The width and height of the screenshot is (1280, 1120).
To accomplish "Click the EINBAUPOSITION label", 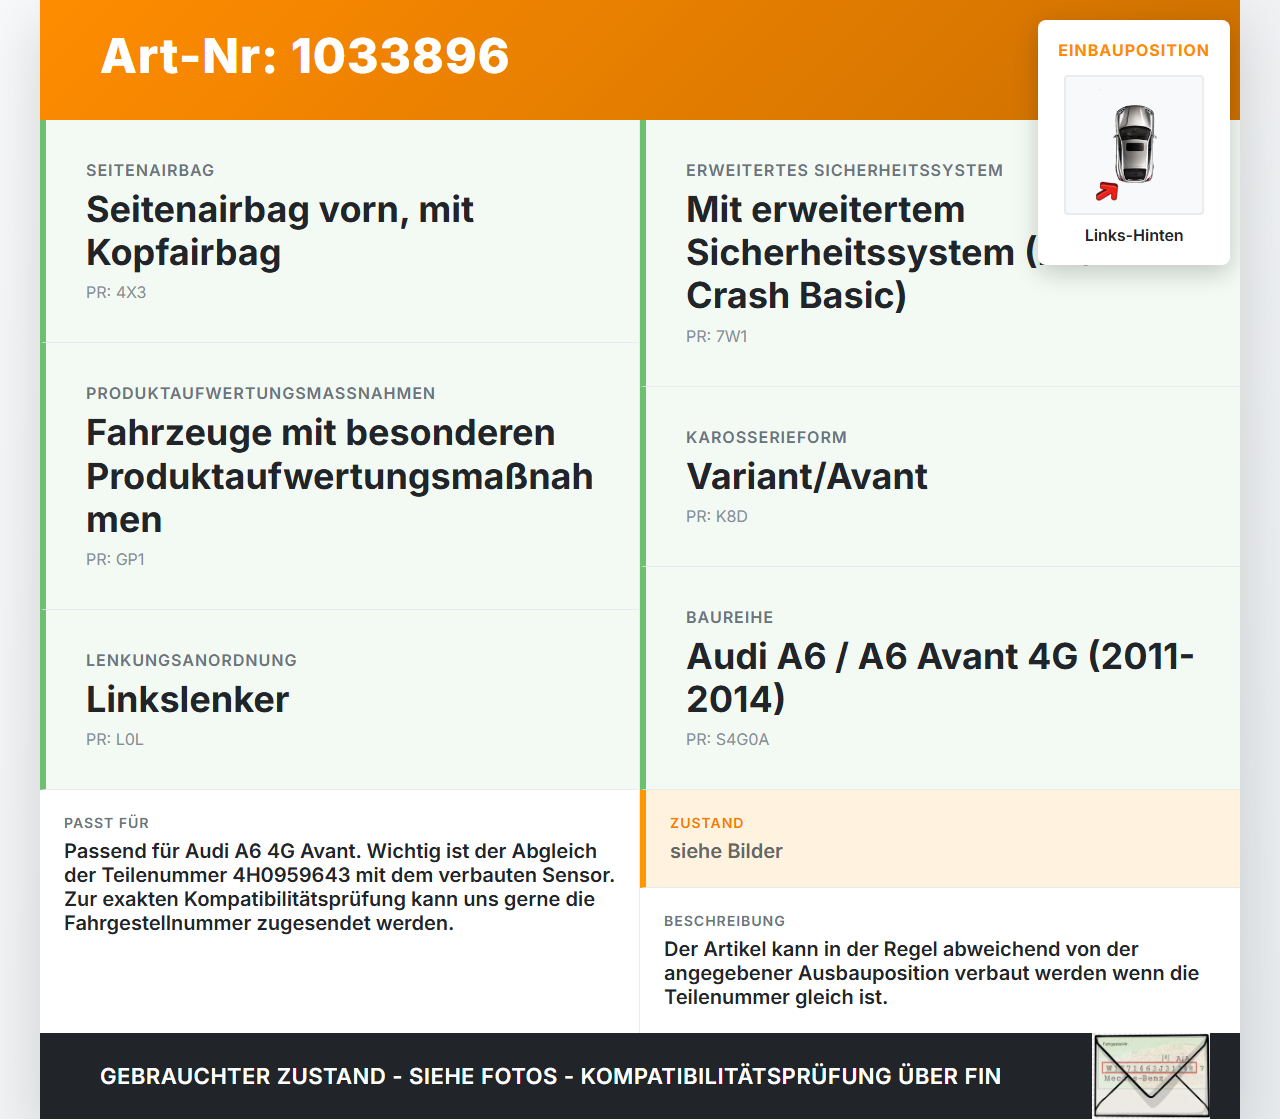I will pyautogui.click(x=1134, y=50).
